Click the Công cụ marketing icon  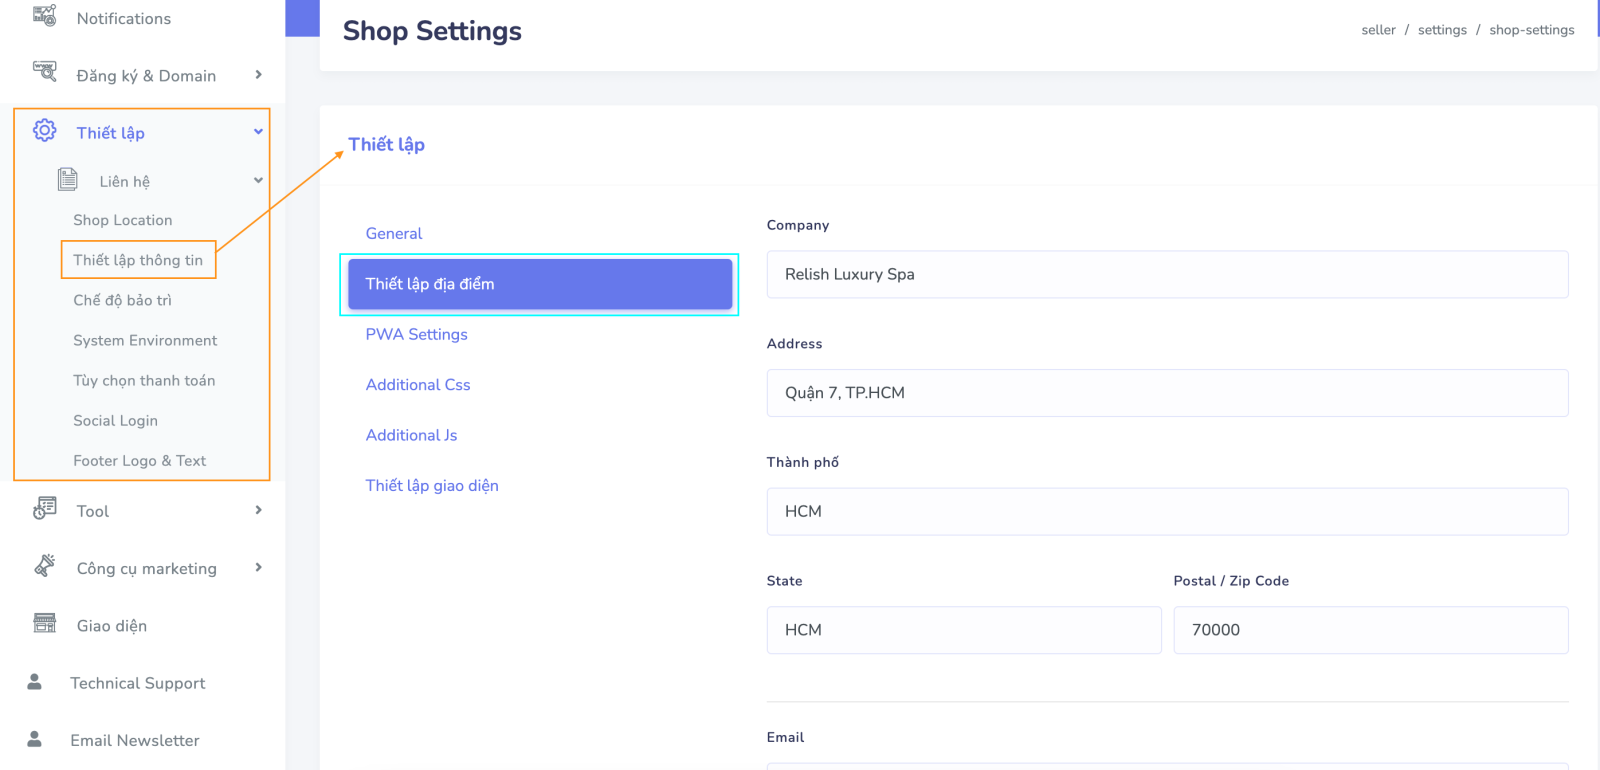pyautogui.click(x=45, y=566)
